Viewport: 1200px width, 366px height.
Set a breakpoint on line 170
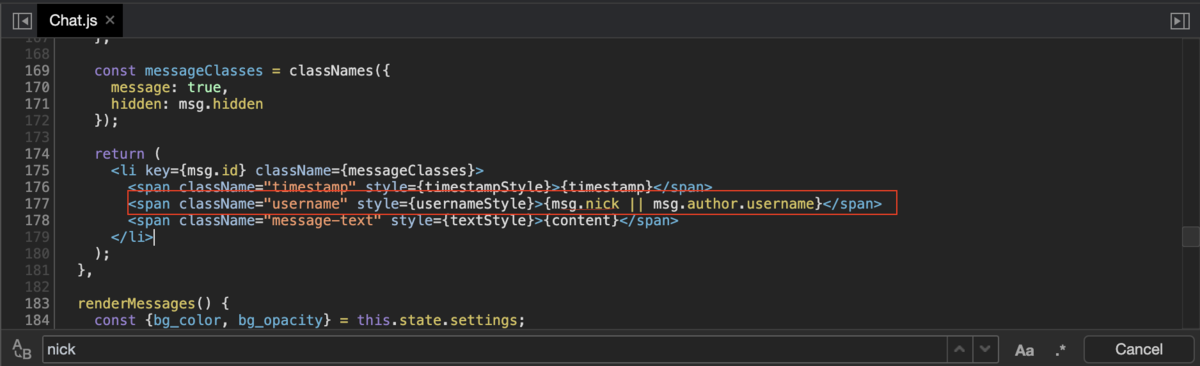[x=36, y=87]
